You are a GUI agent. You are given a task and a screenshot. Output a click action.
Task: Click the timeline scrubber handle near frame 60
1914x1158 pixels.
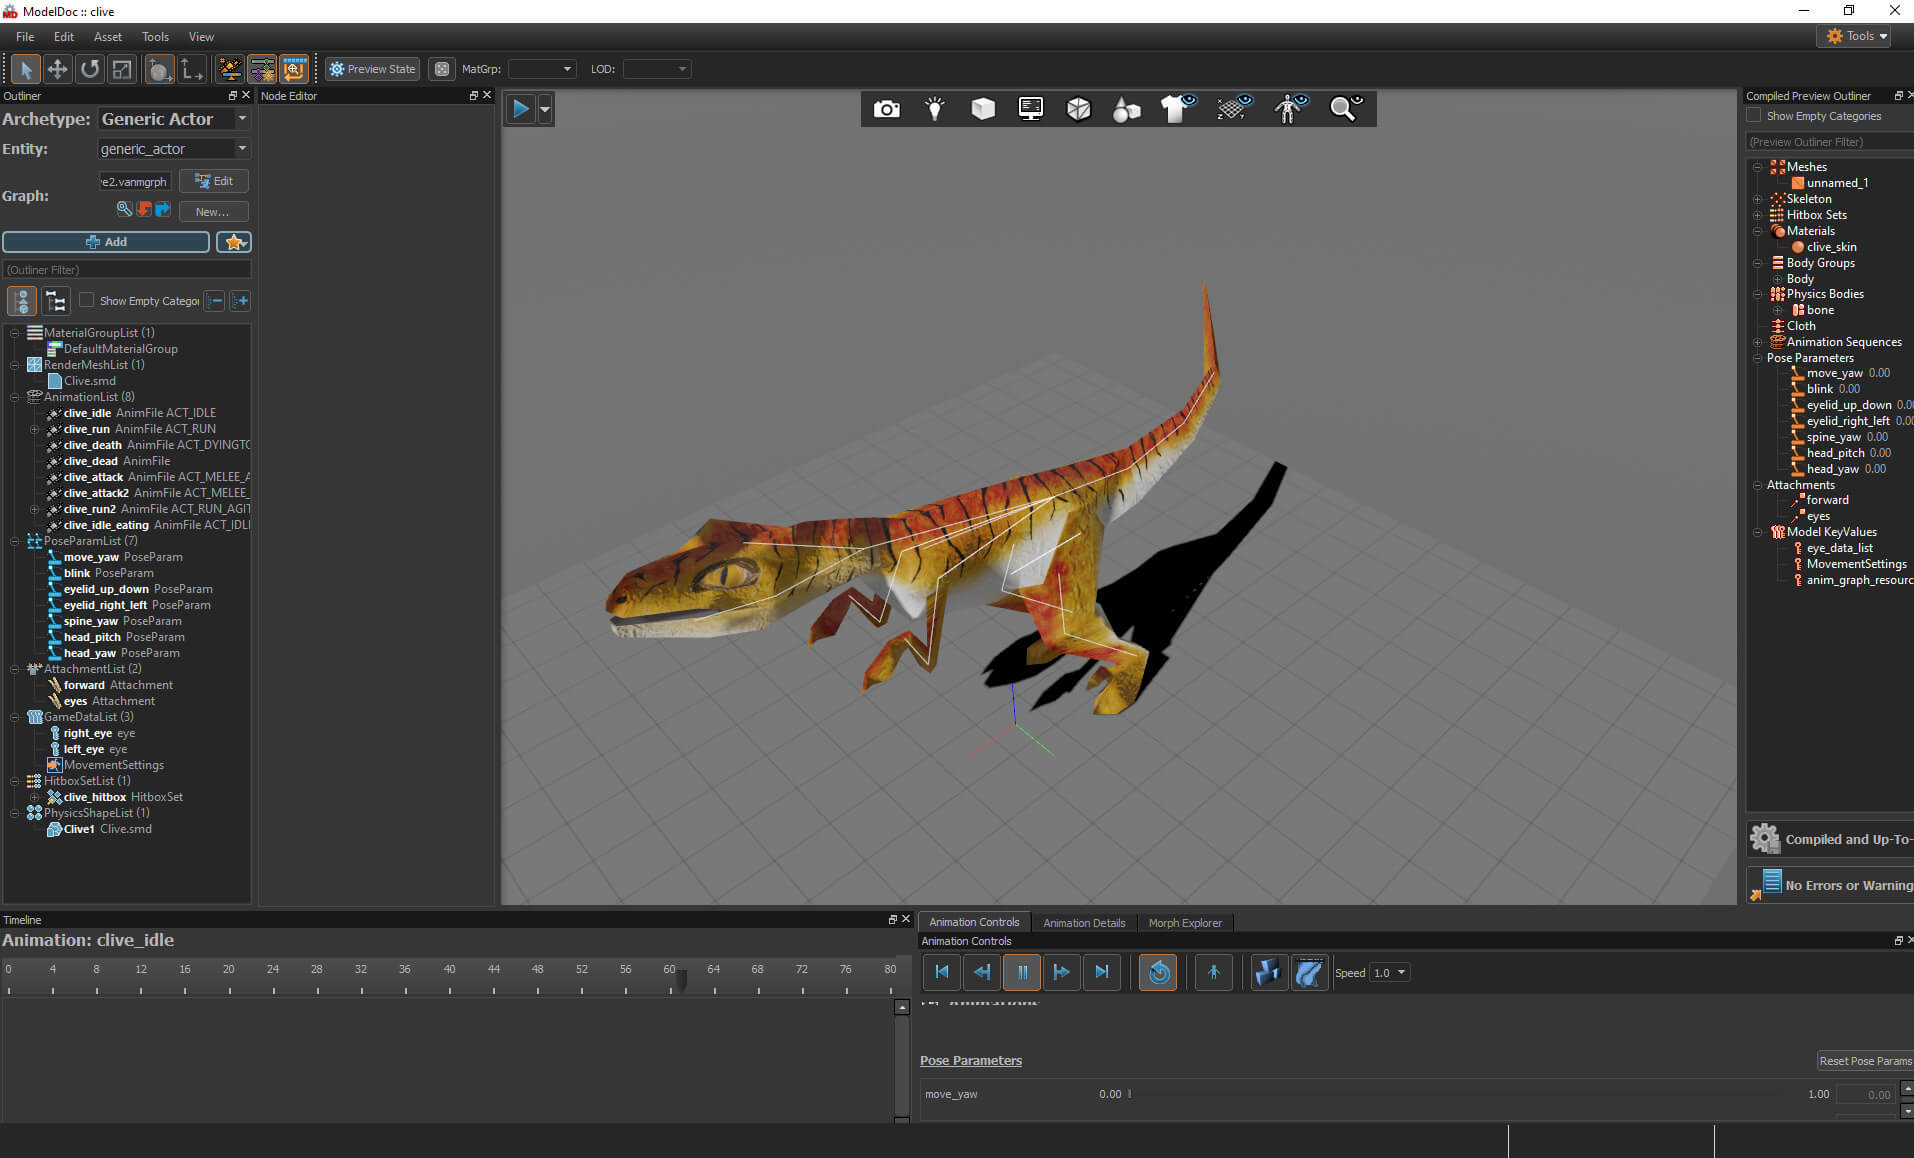click(x=681, y=980)
